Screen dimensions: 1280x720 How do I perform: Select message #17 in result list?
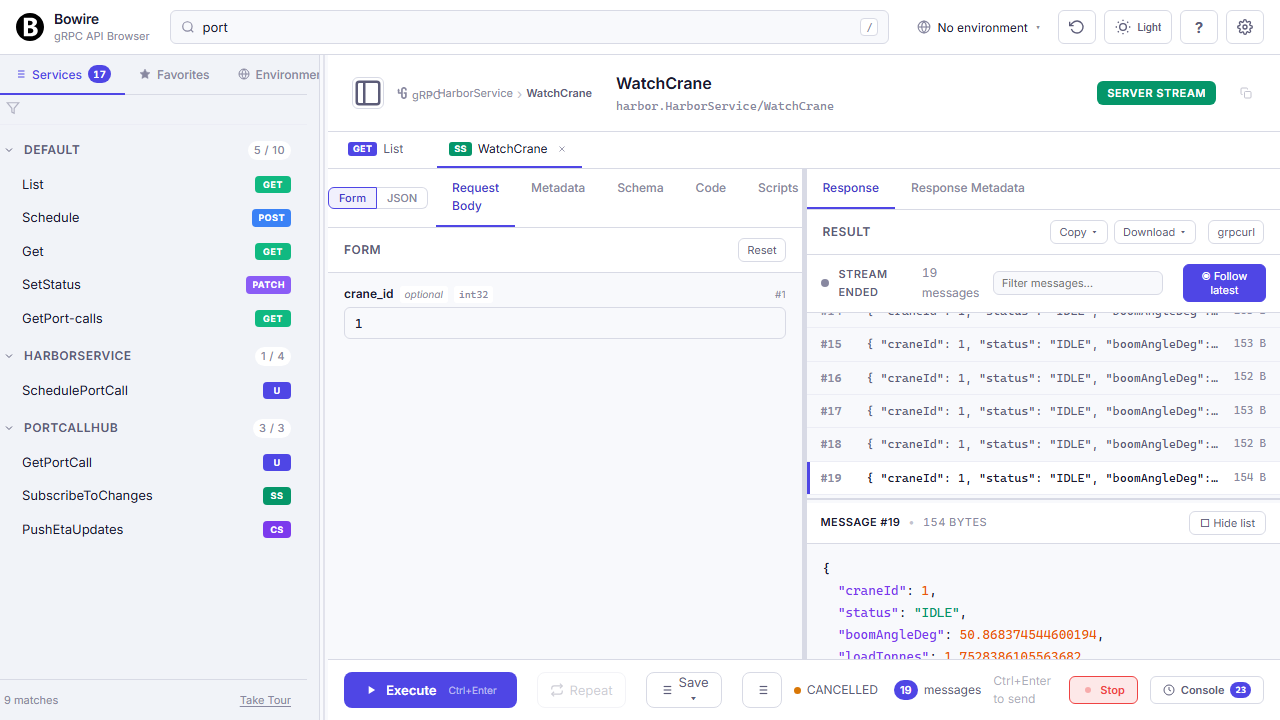(x=1043, y=411)
